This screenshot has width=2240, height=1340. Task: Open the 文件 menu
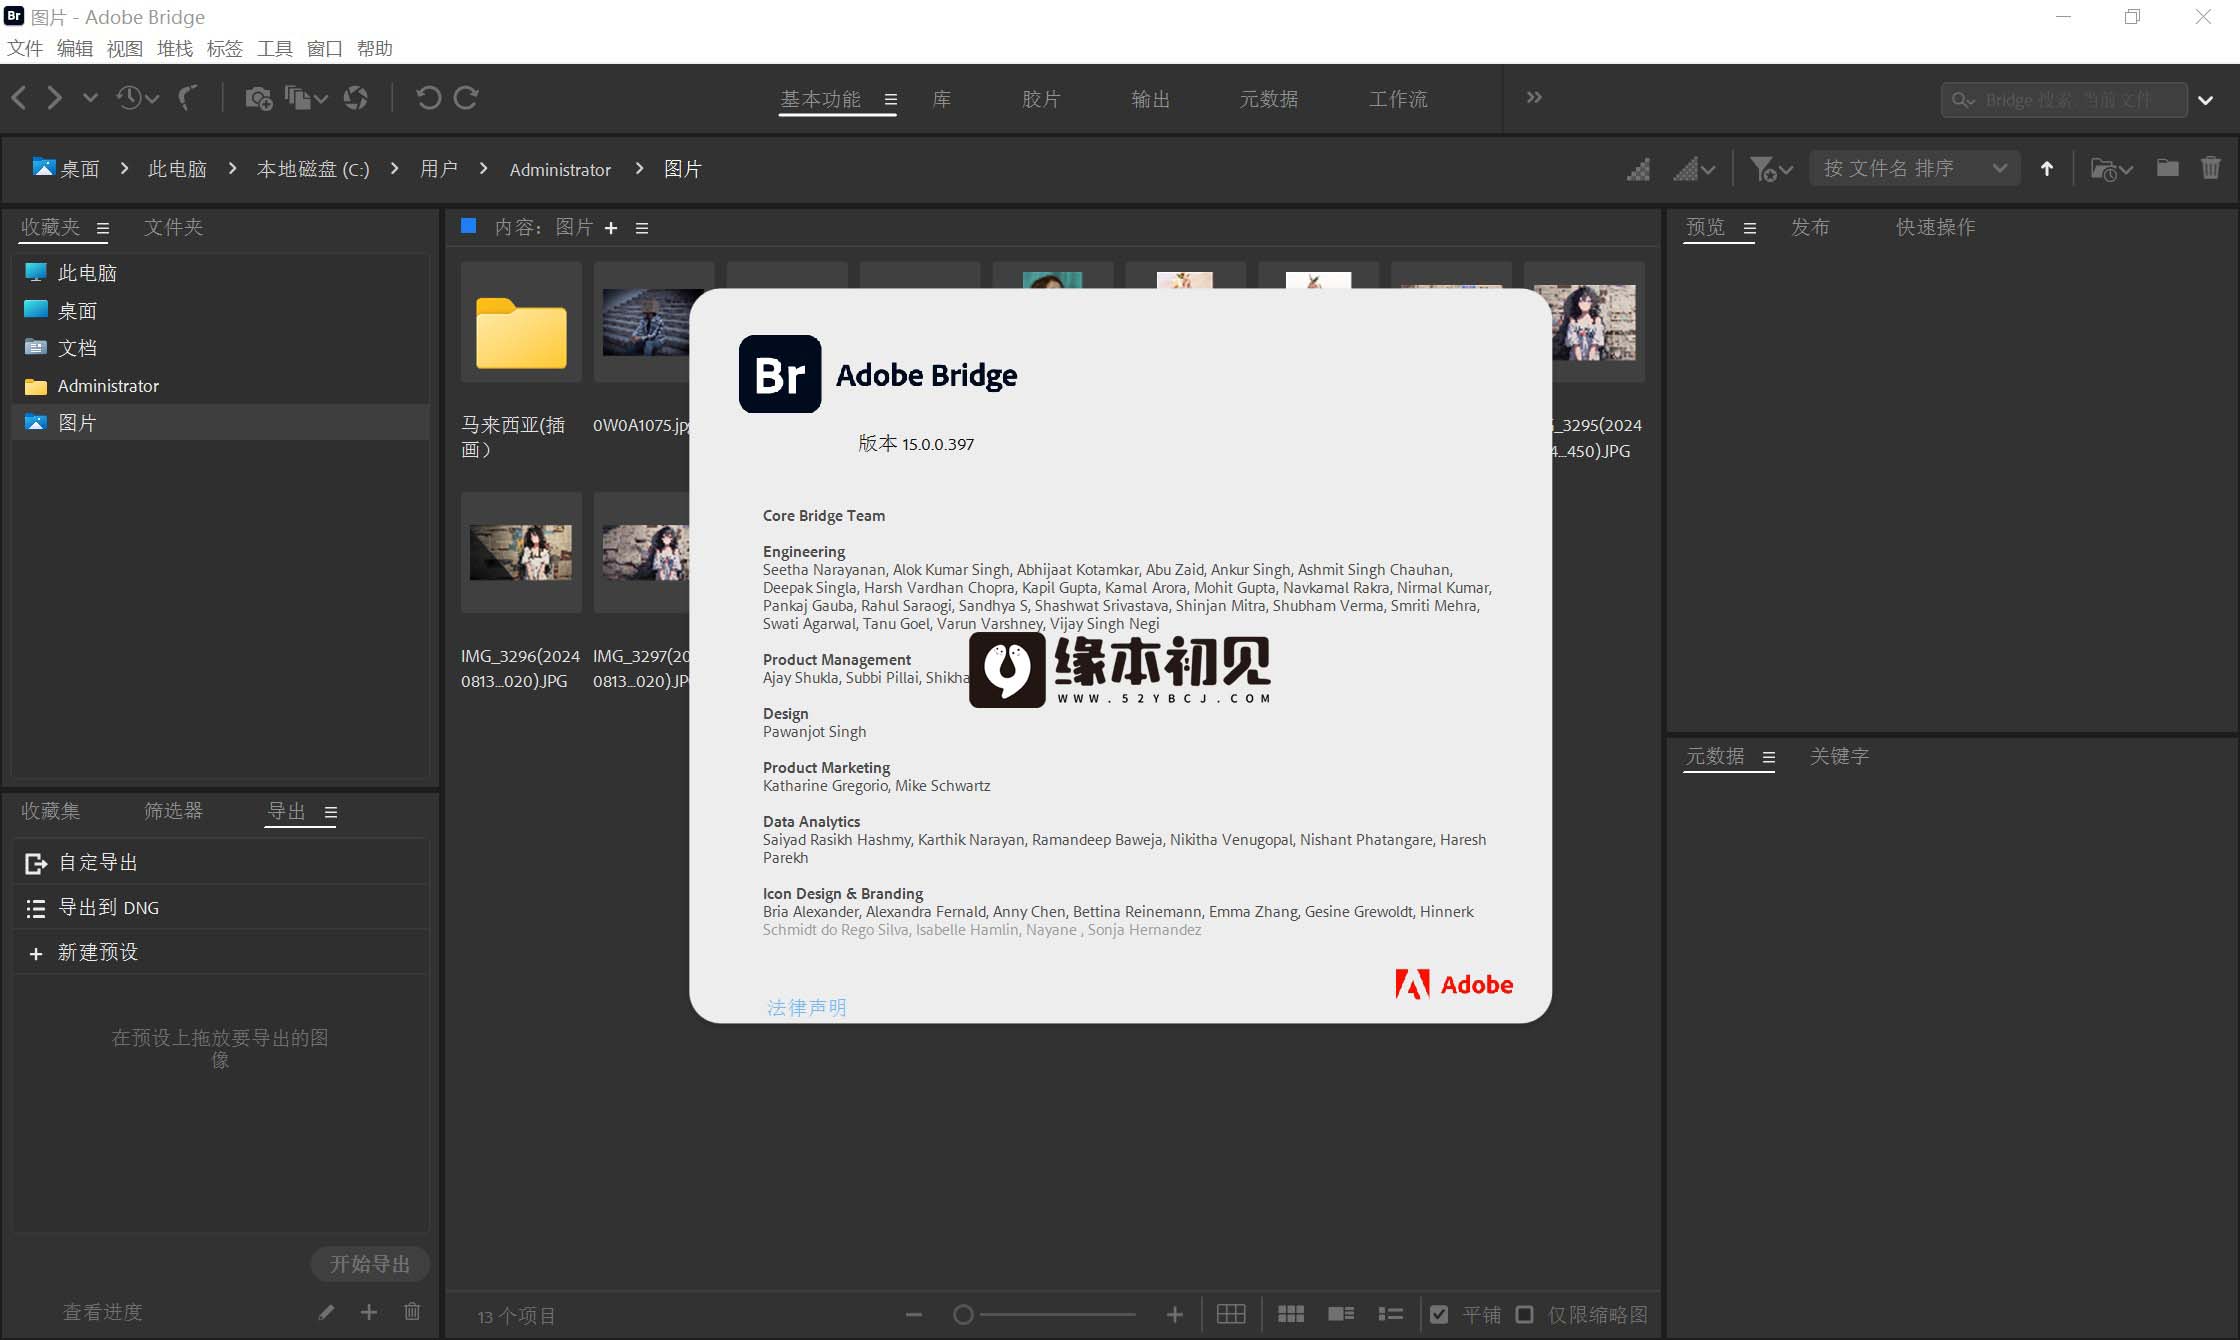pyautogui.click(x=25, y=48)
